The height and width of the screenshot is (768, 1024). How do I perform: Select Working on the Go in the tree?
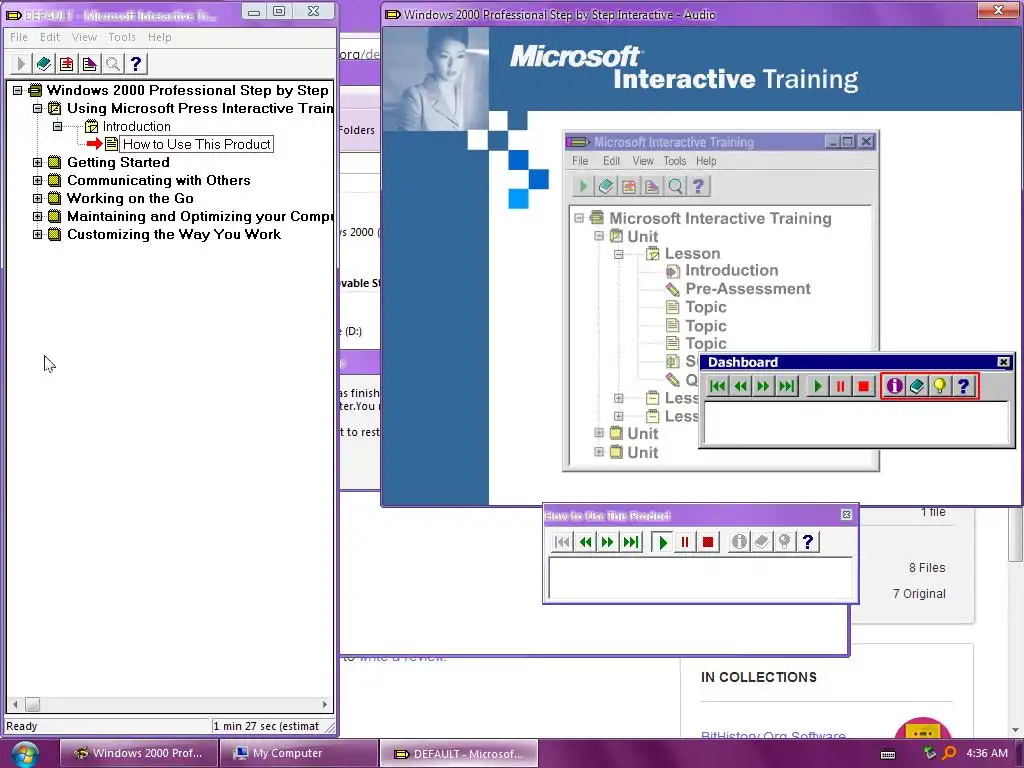(130, 198)
